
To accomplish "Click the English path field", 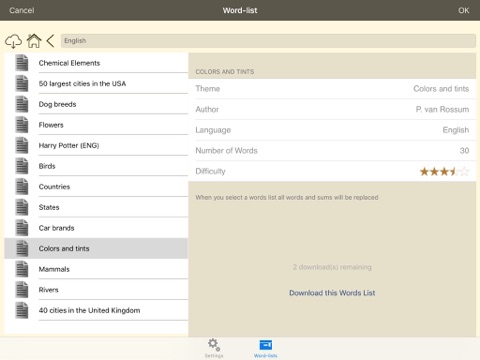I will 268,41.
